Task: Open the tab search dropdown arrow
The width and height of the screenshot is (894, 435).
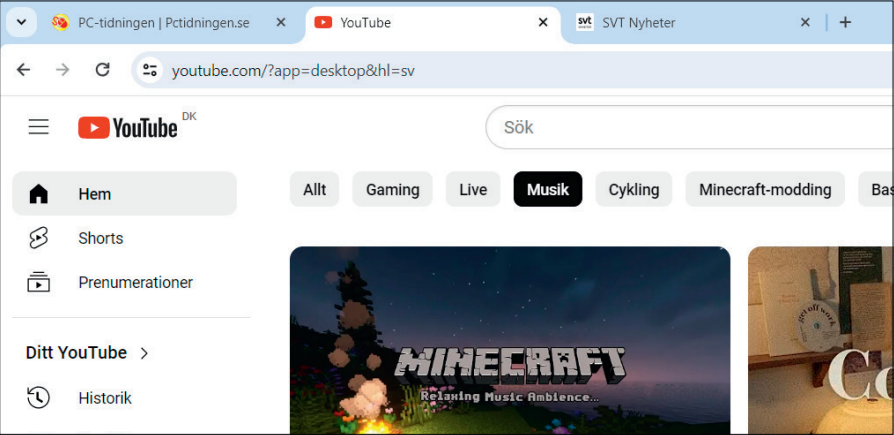Action: (x=22, y=23)
